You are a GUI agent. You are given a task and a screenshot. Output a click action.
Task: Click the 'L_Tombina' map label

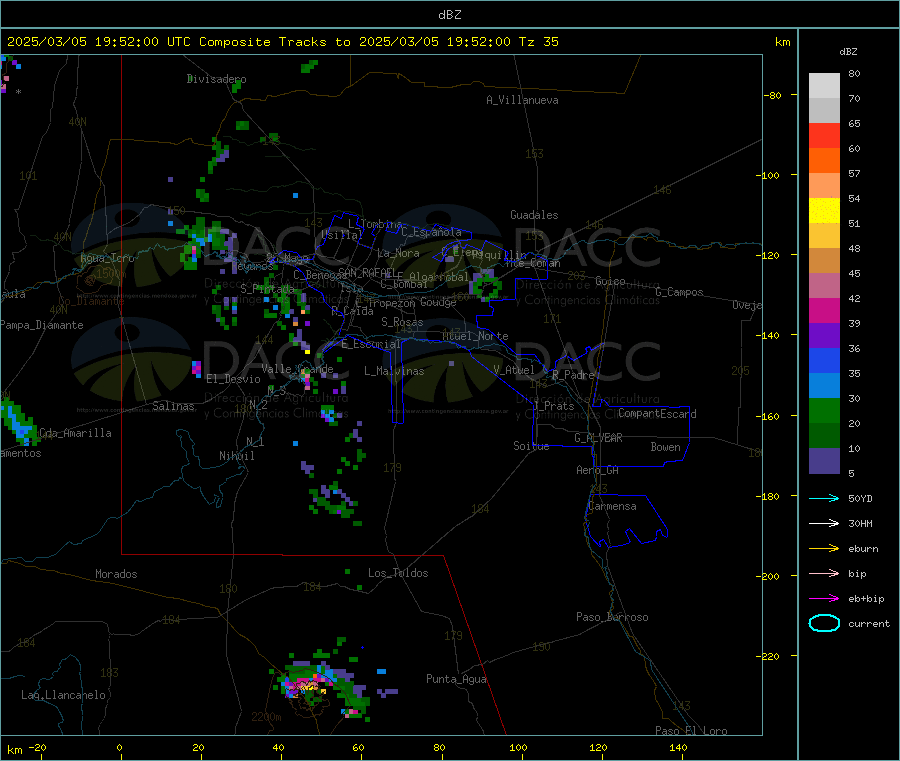(x=375, y=224)
